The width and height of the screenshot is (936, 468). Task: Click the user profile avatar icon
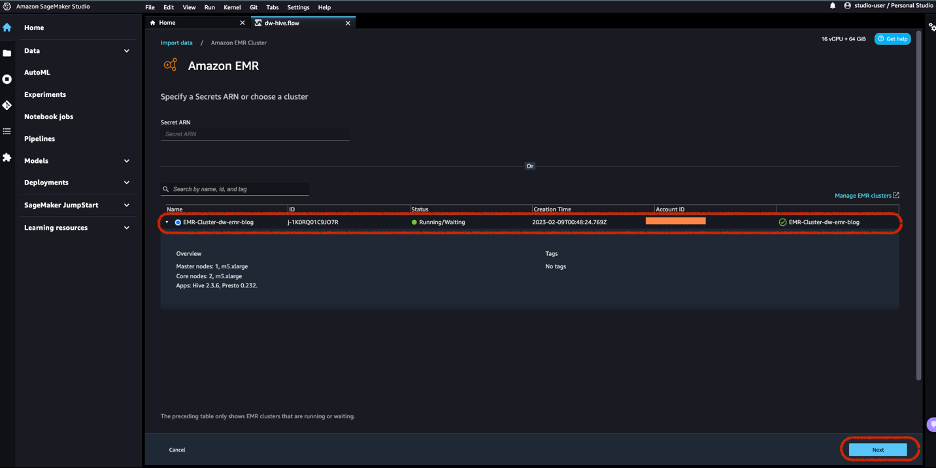847,5
